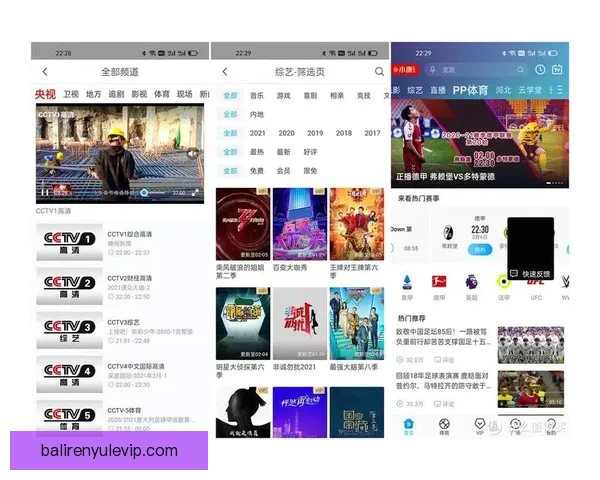
Task: Mute the CCTV1 video with speaker icon
Action: [193, 153]
